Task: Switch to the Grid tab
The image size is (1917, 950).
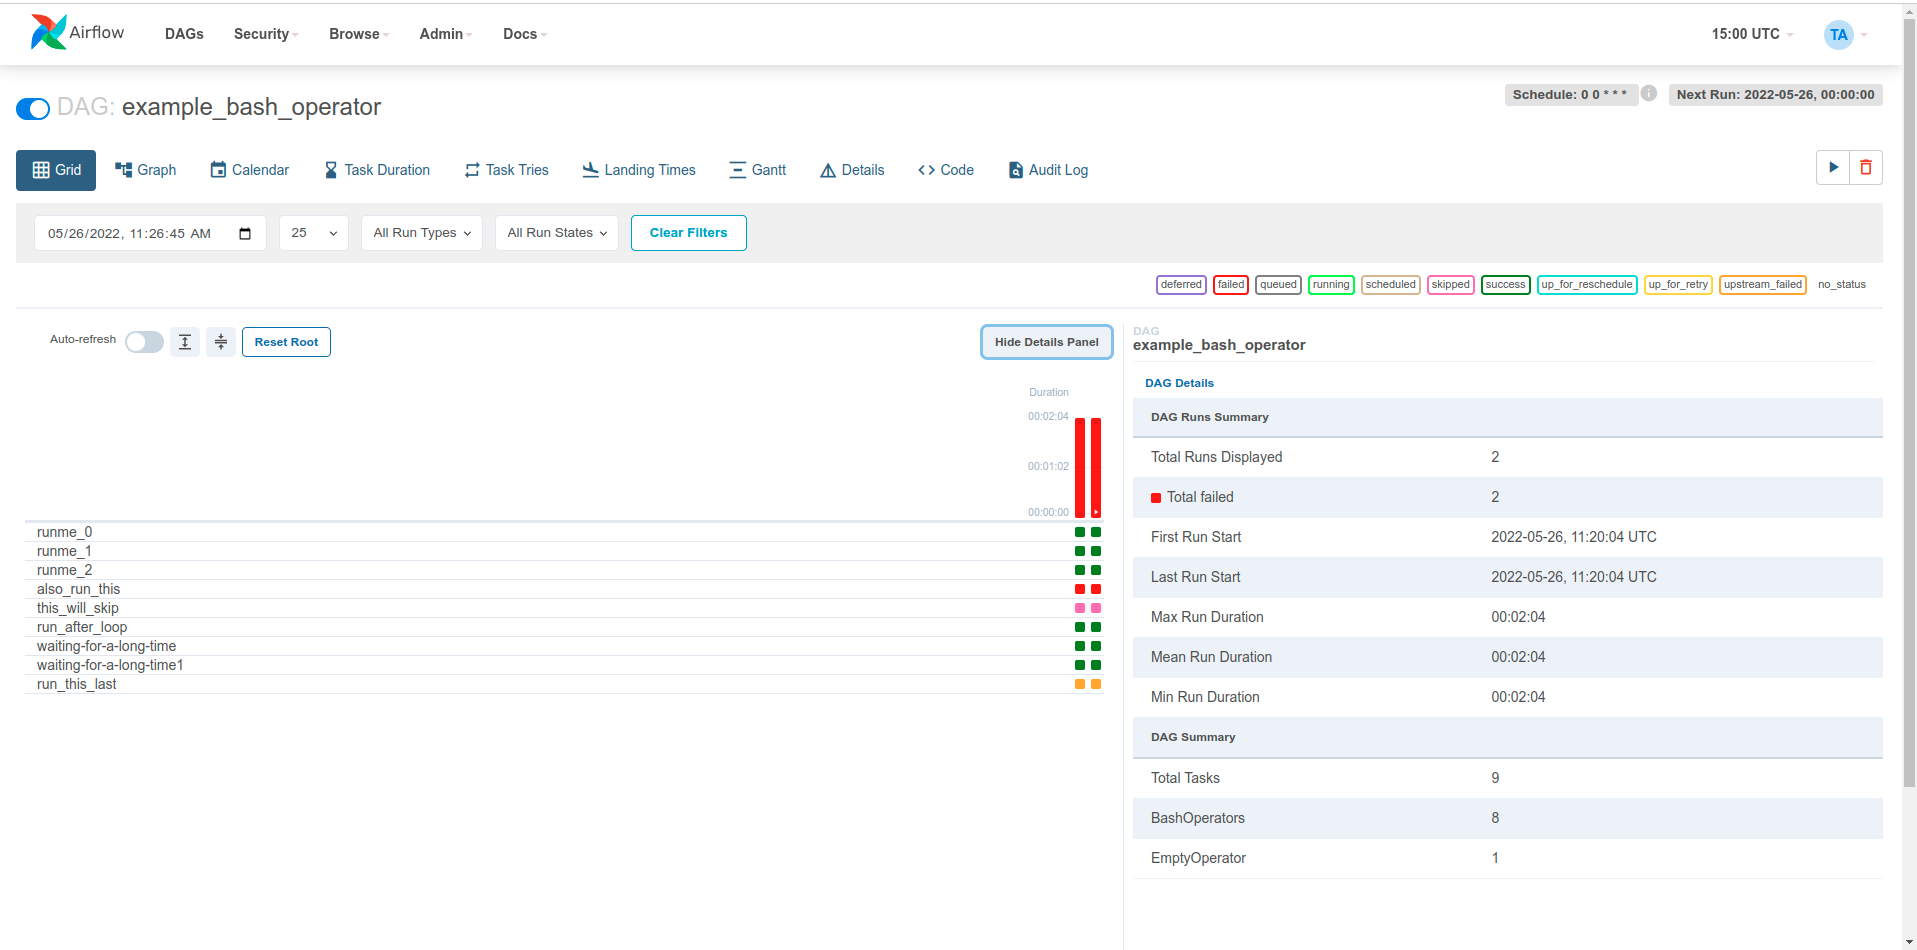Action: click(56, 170)
